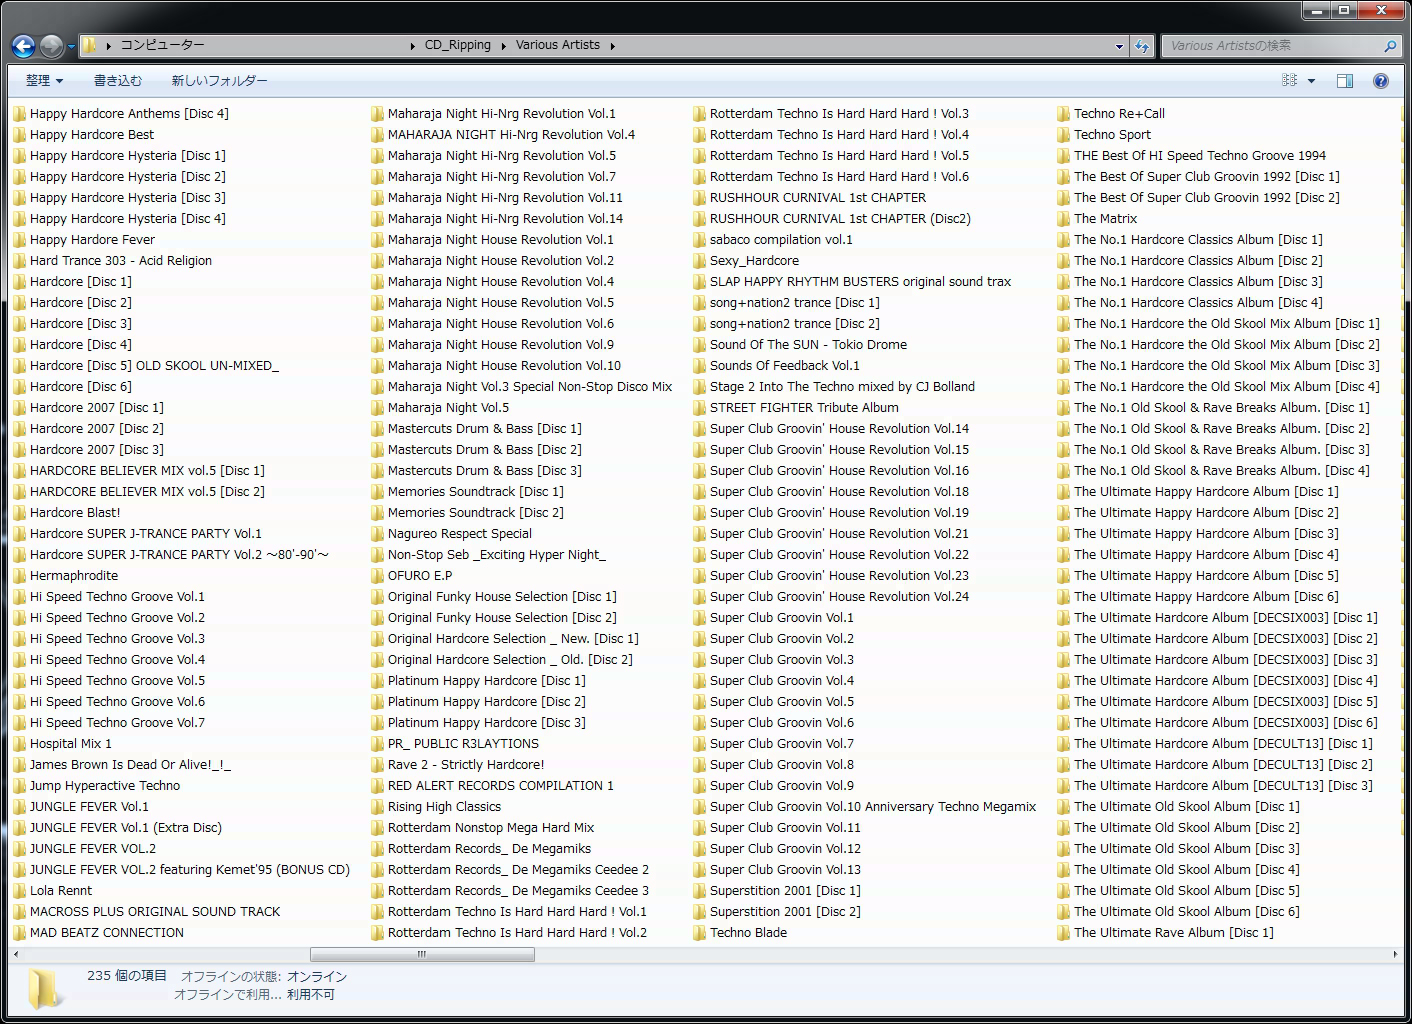This screenshot has height=1024, width=1412.
Task: Toggle the preview pane button
Action: click(1345, 81)
